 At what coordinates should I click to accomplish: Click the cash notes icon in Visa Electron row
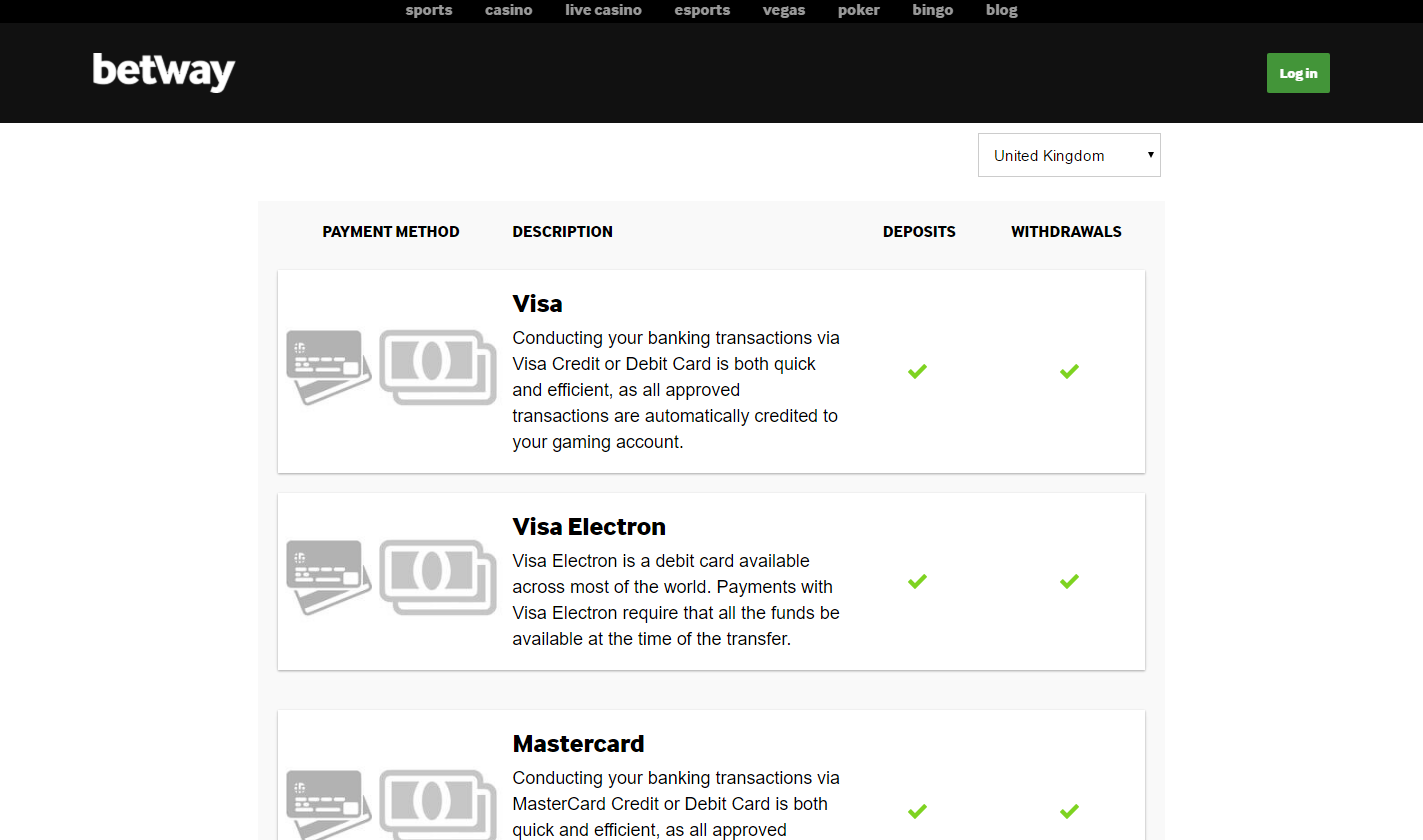(438, 577)
